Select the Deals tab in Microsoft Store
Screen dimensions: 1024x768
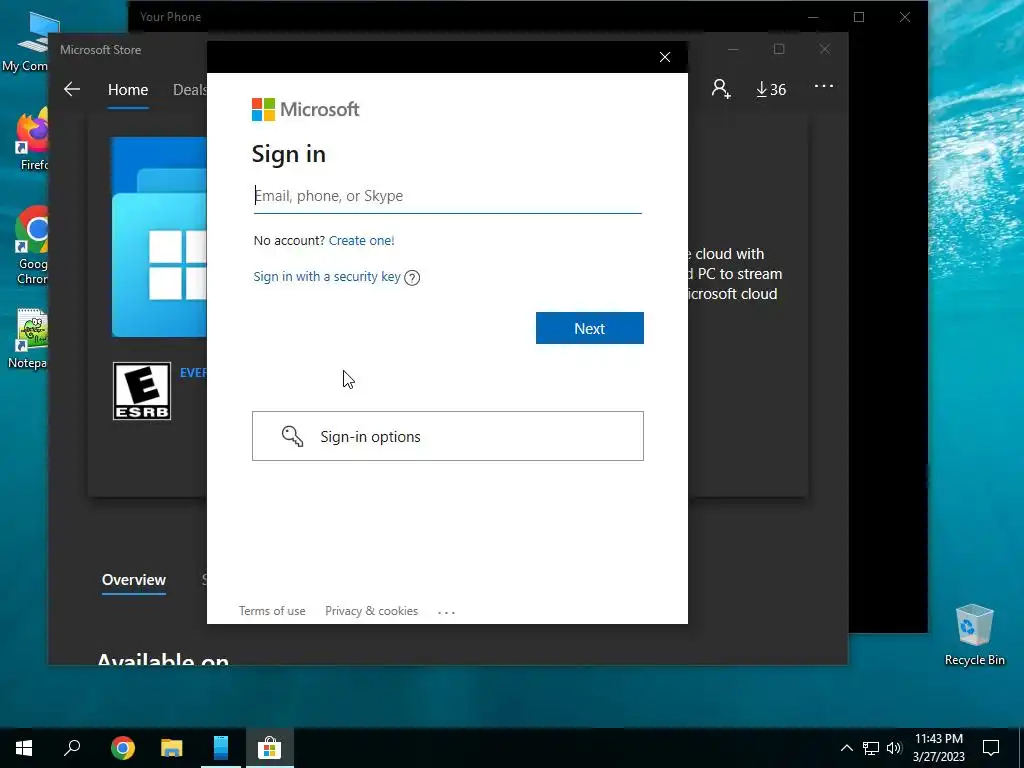(x=189, y=89)
